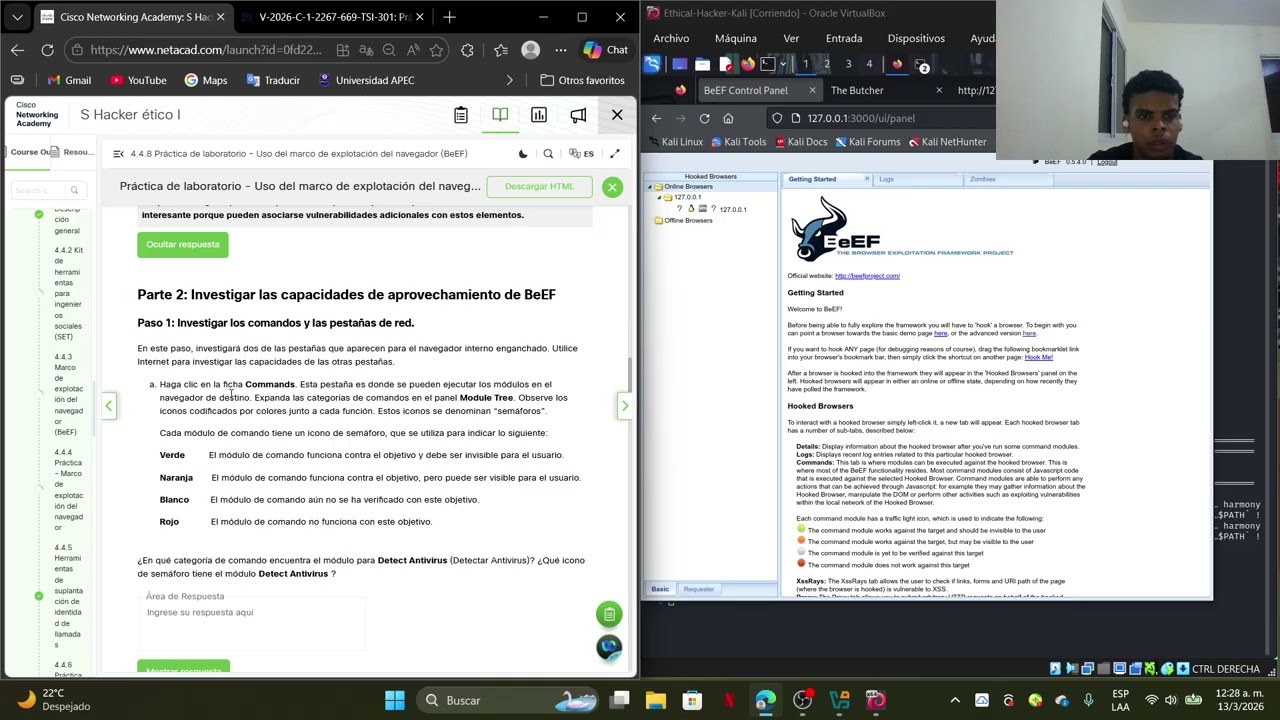Screen dimensions: 1280x720
Task: Click the course outline search field
Action: click(x=47, y=190)
